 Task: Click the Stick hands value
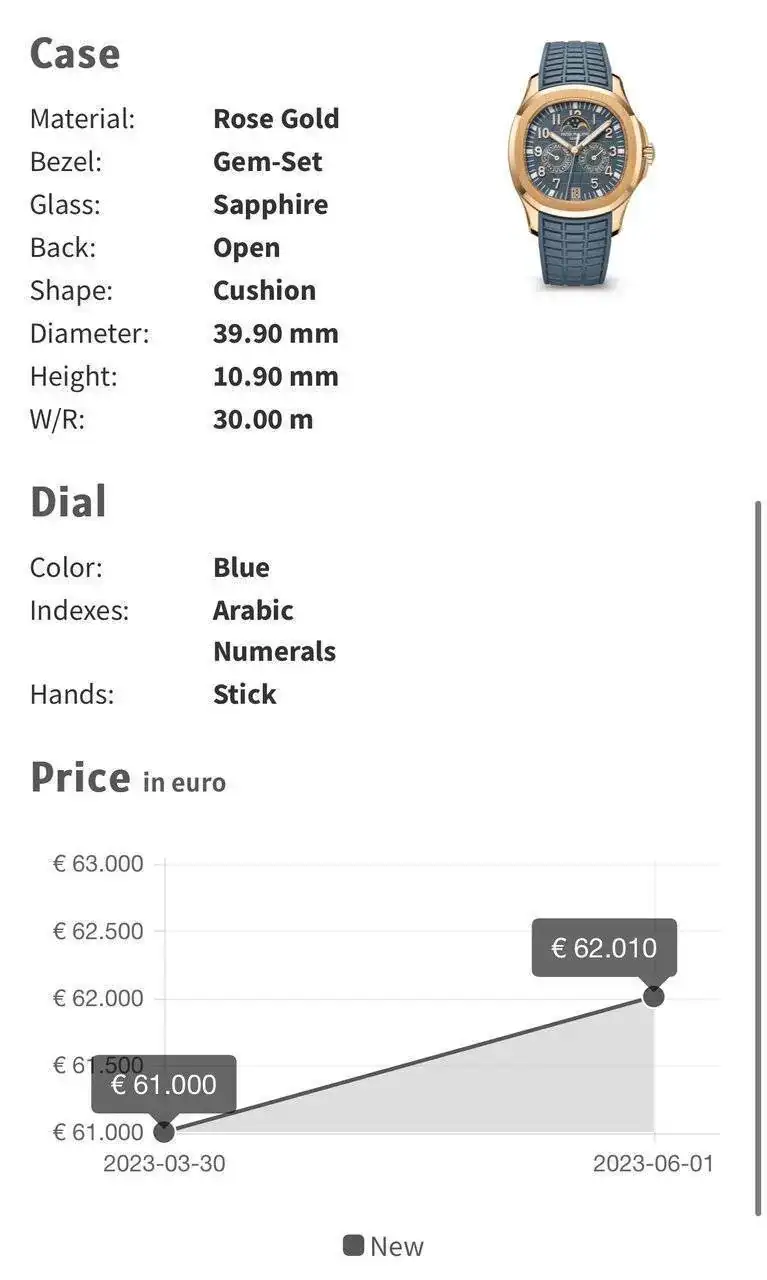(x=244, y=694)
